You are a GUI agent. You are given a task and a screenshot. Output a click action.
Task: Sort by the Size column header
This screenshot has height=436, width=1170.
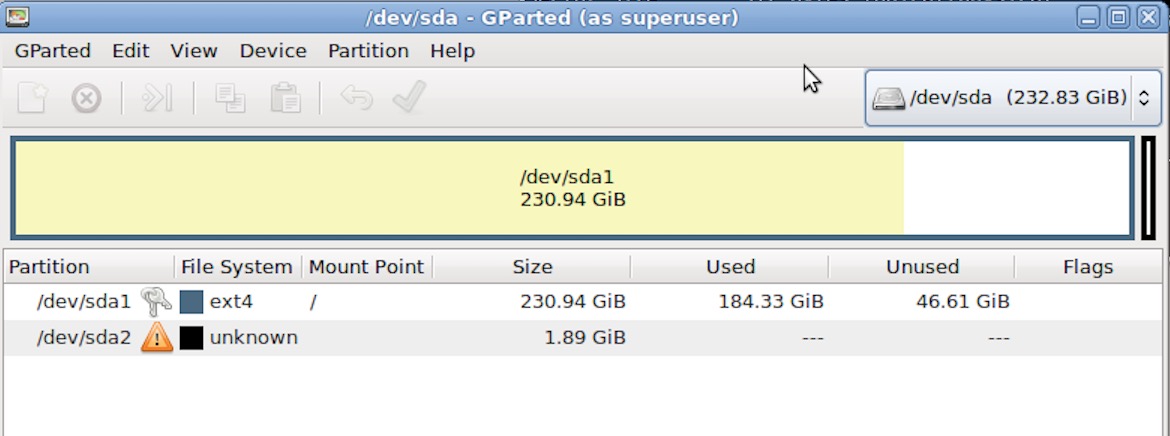pyautogui.click(x=532, y=267)
